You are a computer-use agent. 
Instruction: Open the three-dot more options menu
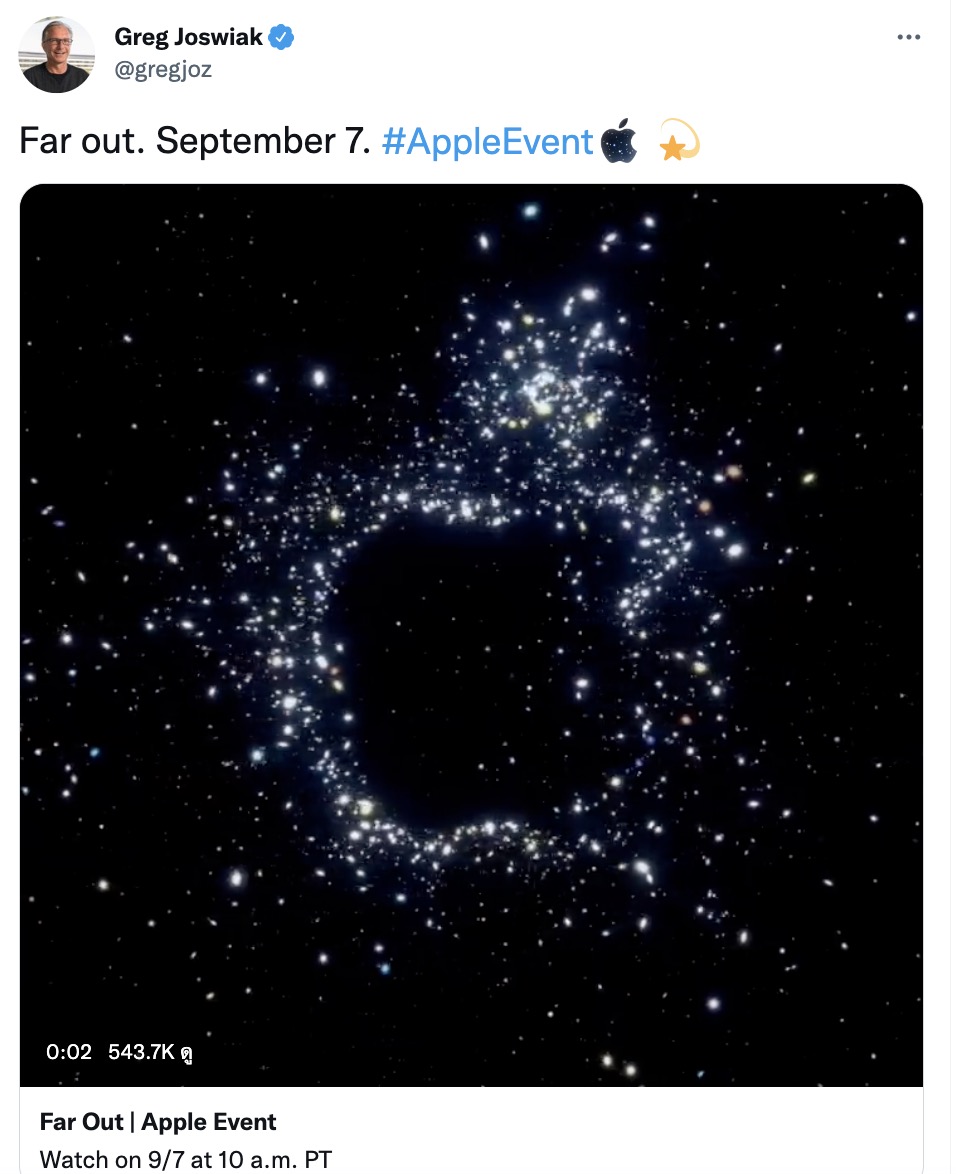[908, 37]
